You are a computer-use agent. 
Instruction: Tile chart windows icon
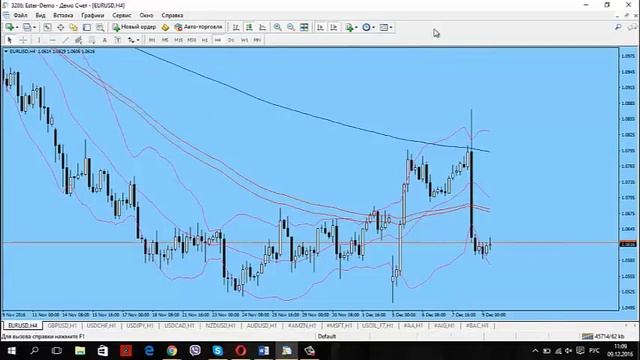pyautogui.click(x=304, y=27)
